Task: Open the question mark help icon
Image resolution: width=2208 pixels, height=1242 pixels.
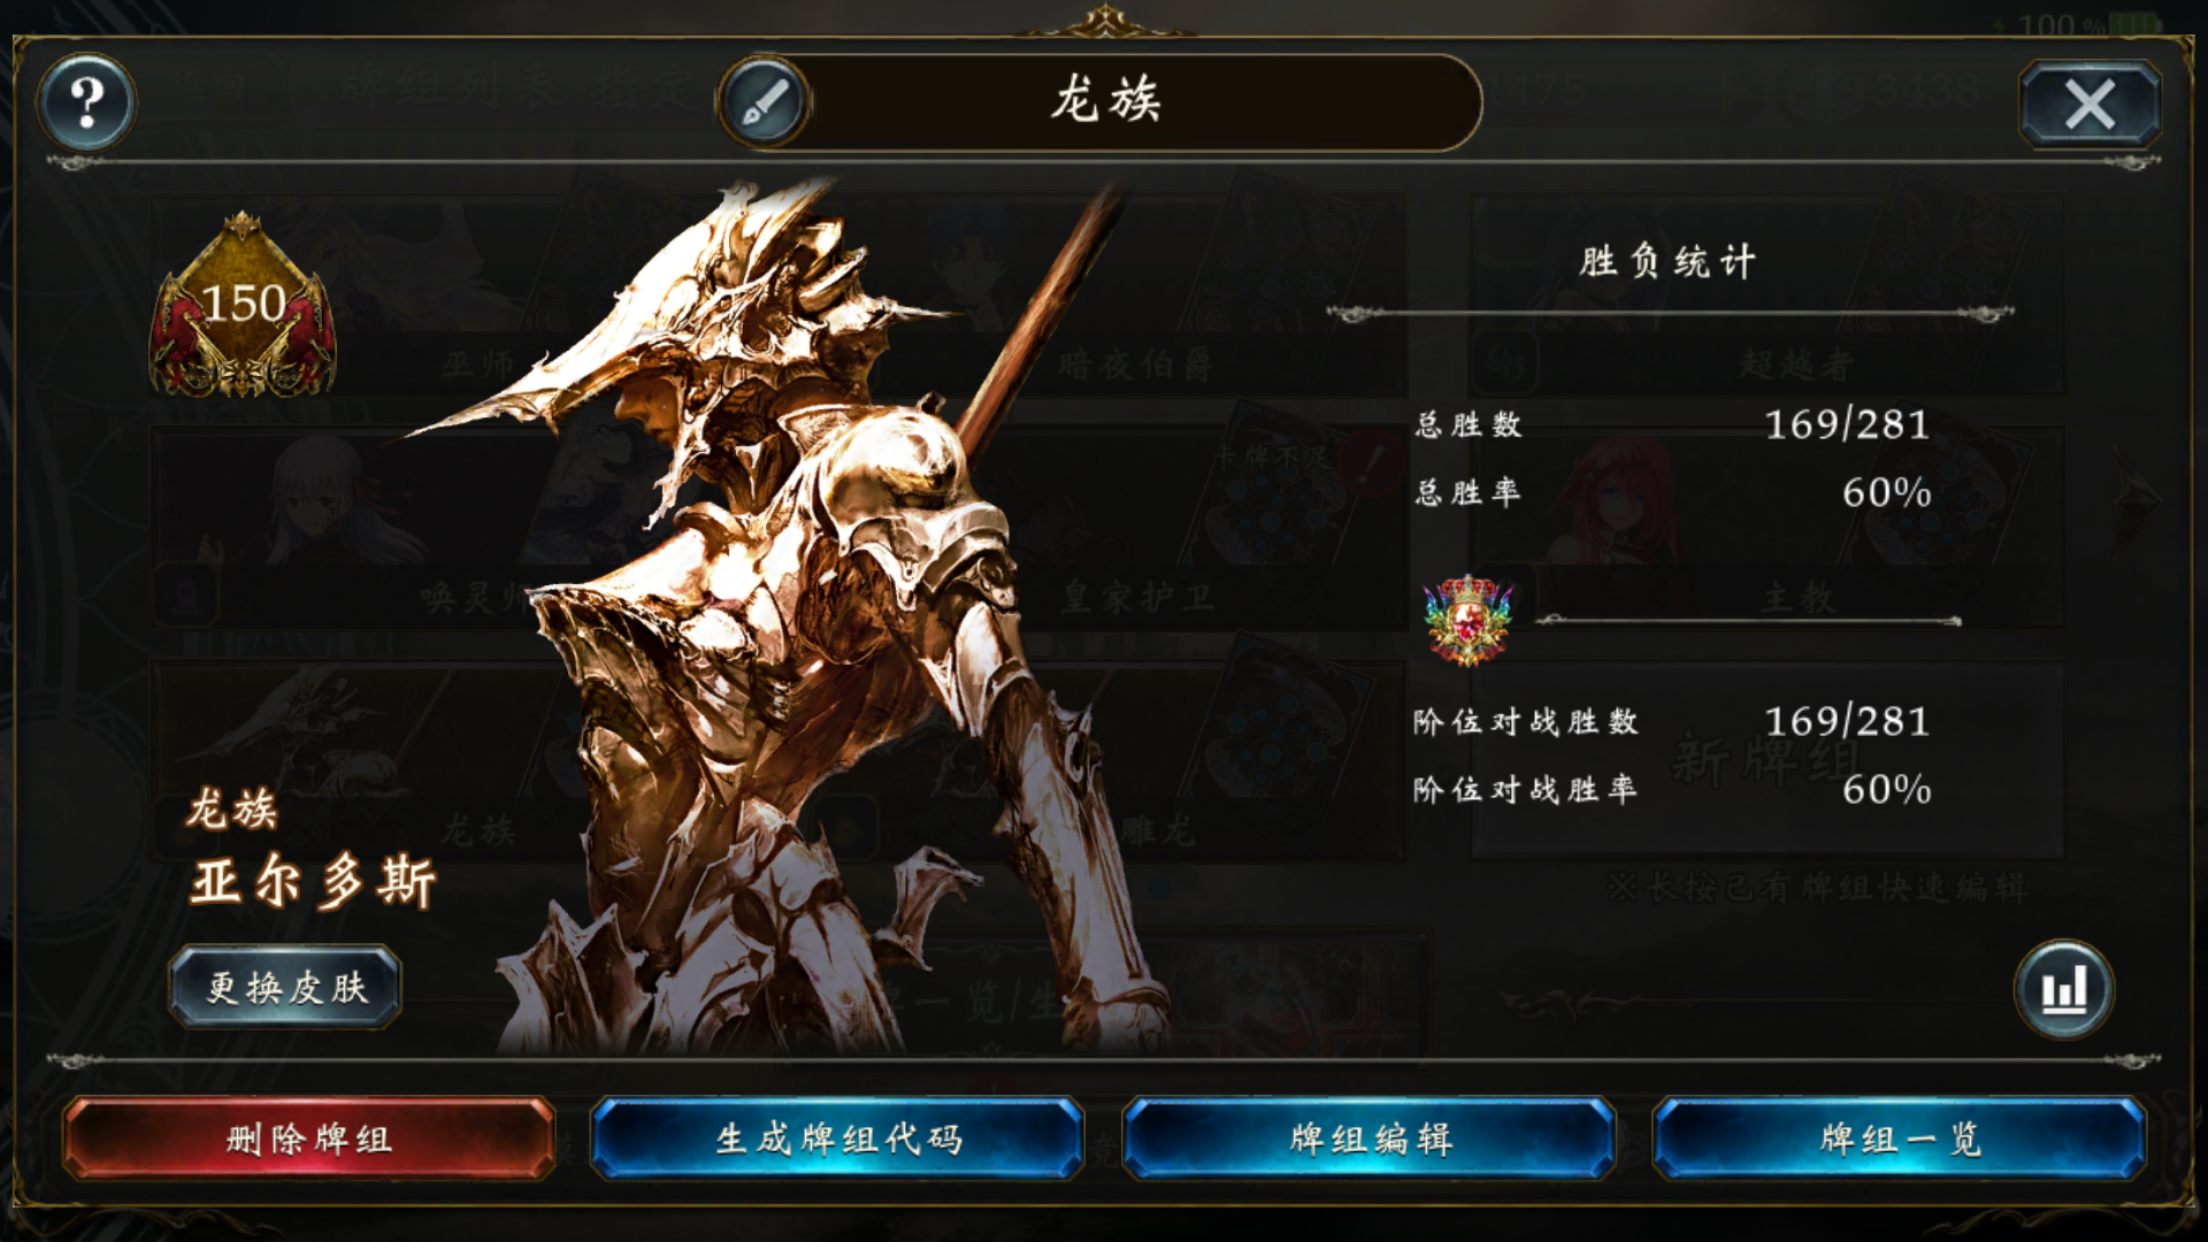Action: [x=87, y=102]
